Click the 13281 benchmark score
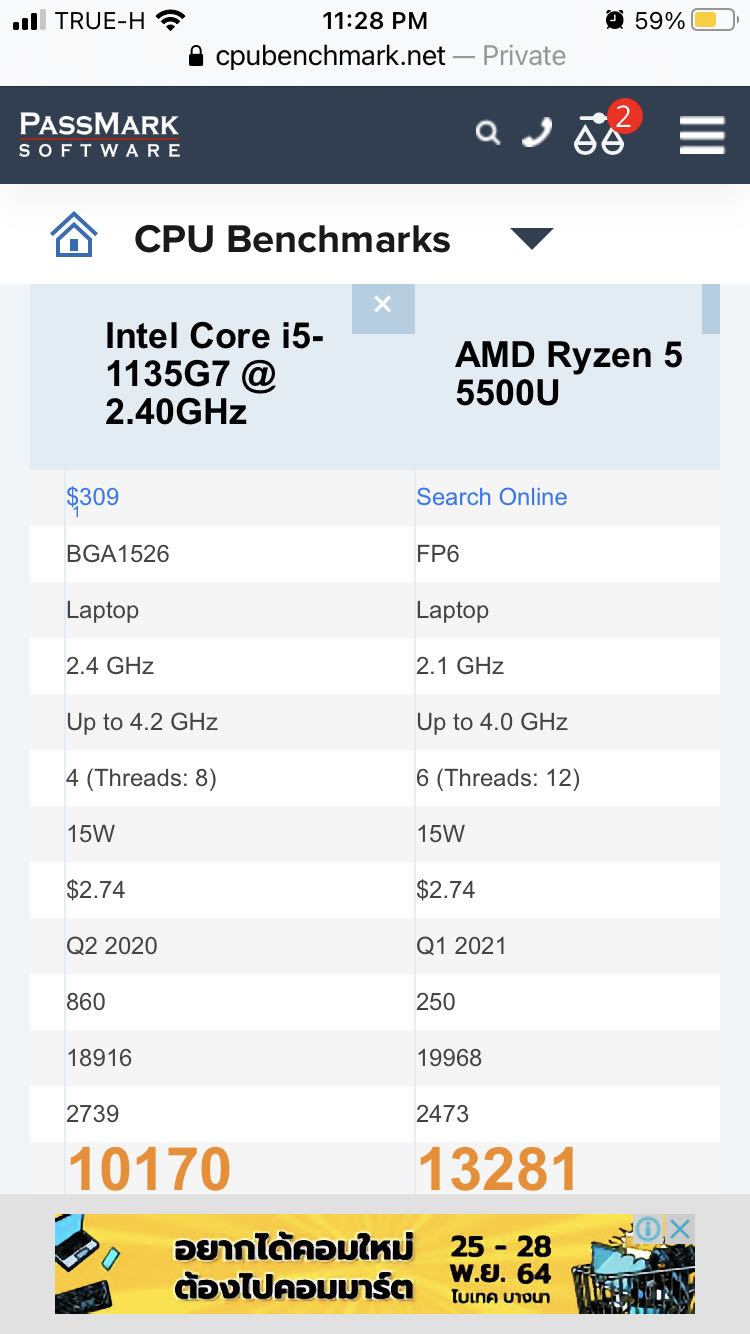The image size is (750, 1334). 498,1169
